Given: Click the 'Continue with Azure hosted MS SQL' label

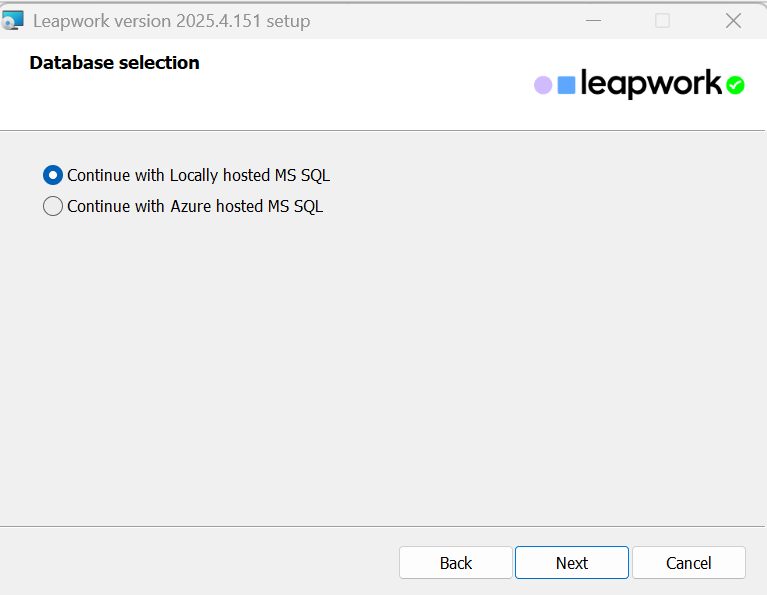Looking at the screenshot, I should (x=195, y=207).
